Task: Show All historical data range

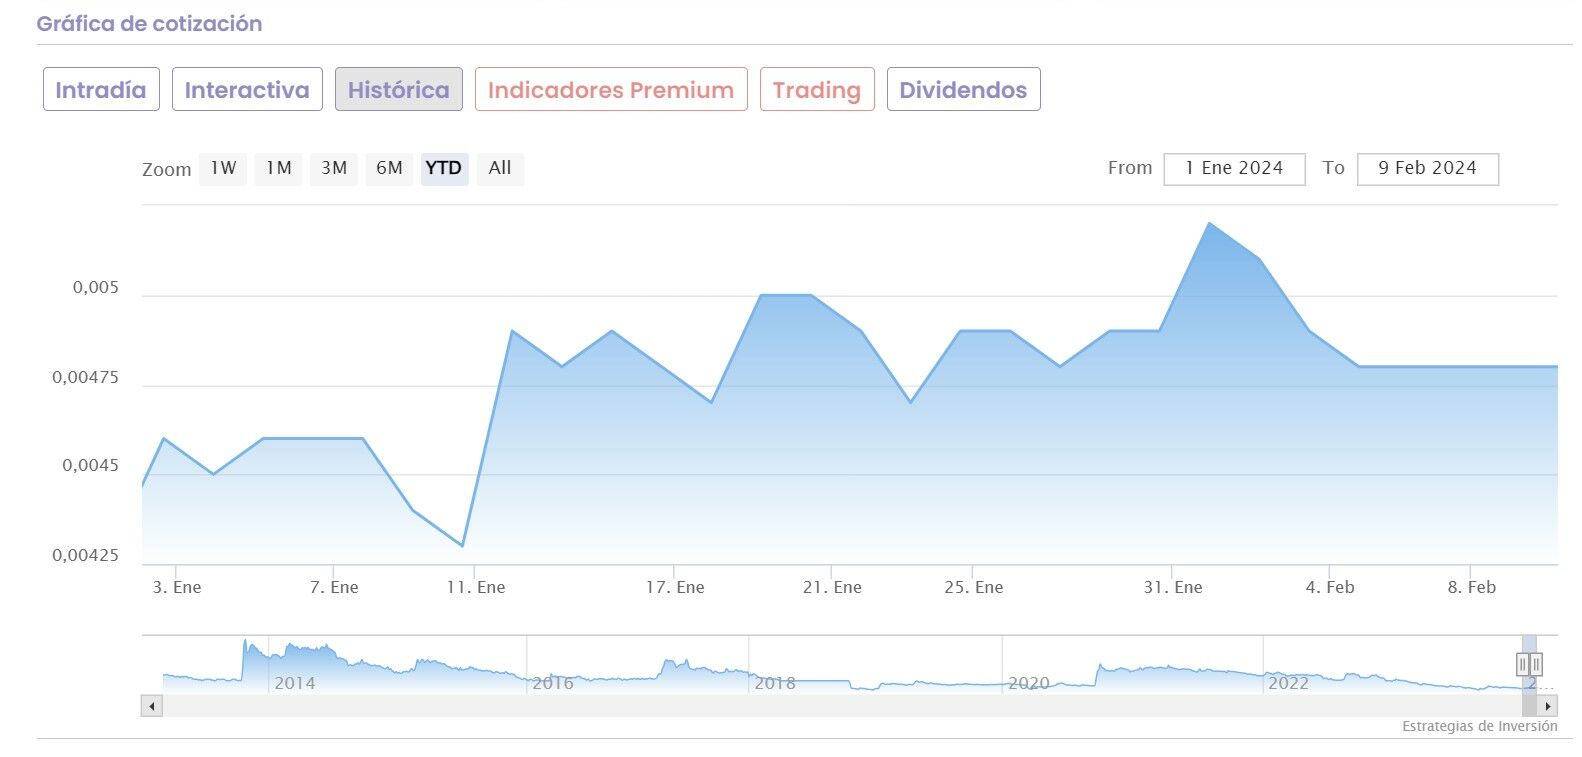Action: (x=500, y=168)
